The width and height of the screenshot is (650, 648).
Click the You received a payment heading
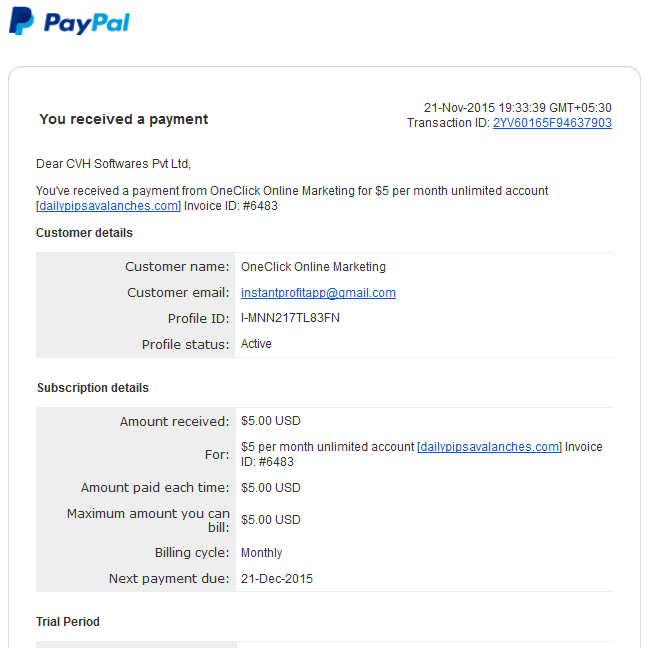[124, 119]
